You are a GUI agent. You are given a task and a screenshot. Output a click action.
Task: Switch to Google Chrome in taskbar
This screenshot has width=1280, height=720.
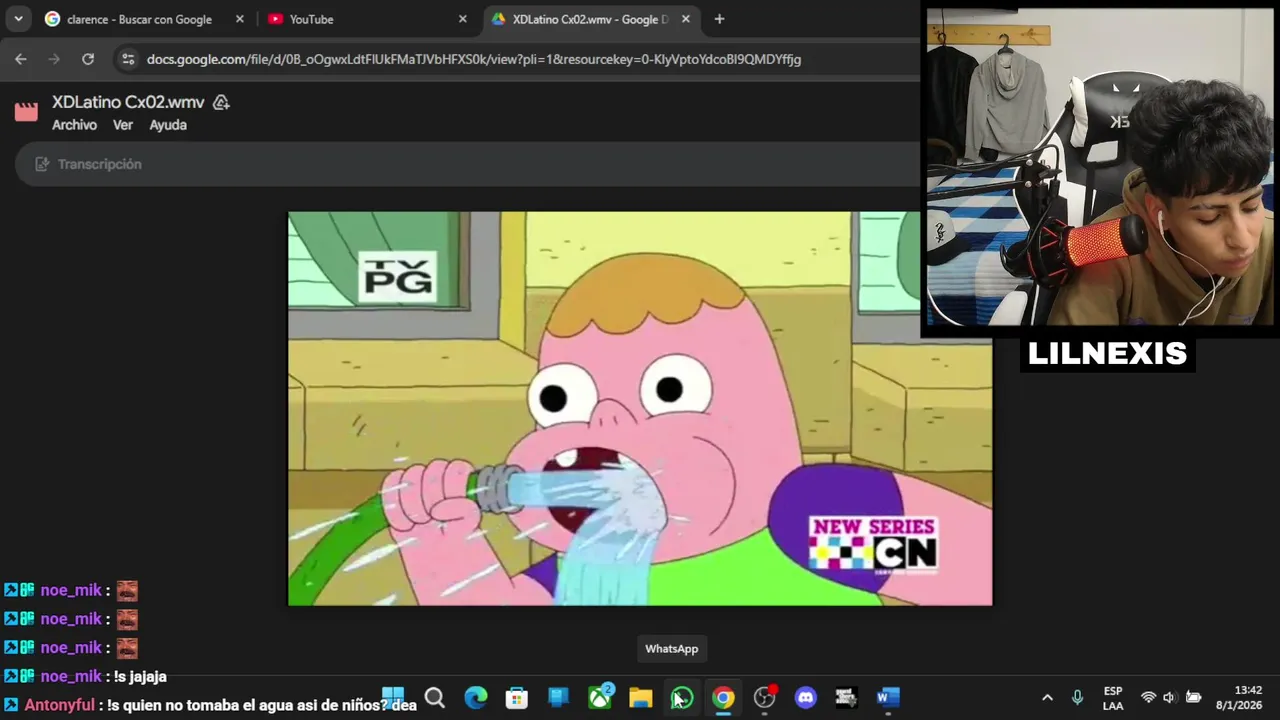pyautogui.click(x=723, y=697)
